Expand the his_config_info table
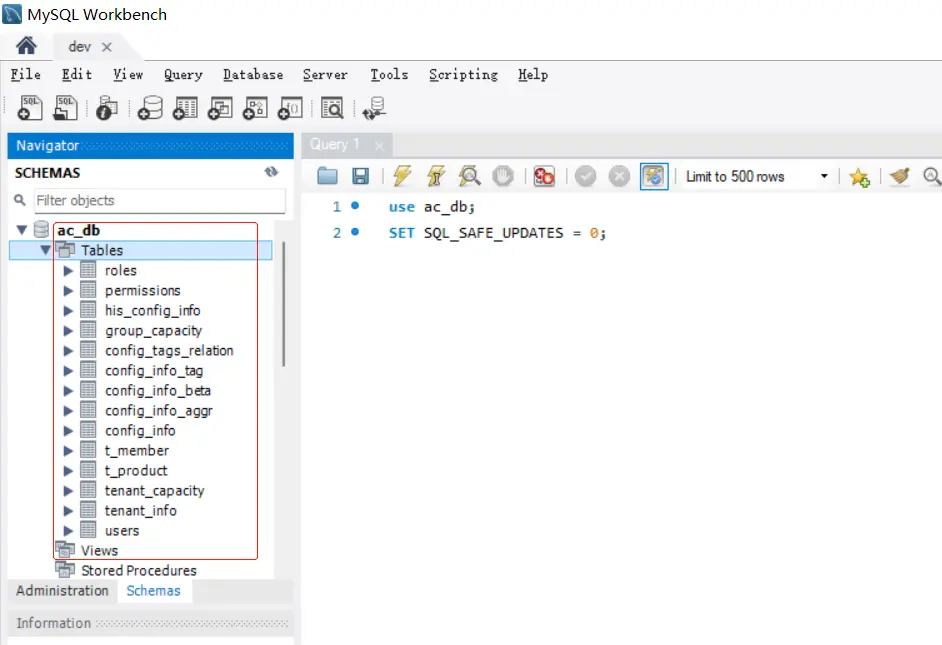 [68, 310]
